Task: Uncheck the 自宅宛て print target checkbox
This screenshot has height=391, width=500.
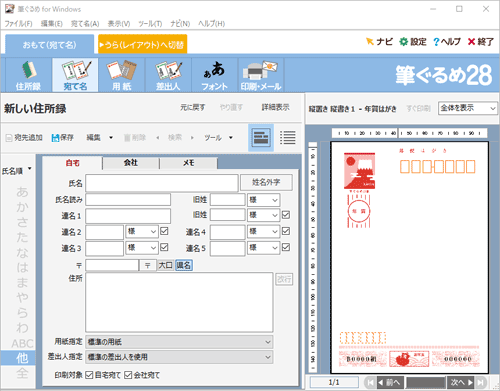Action: (x=89, y=375)
